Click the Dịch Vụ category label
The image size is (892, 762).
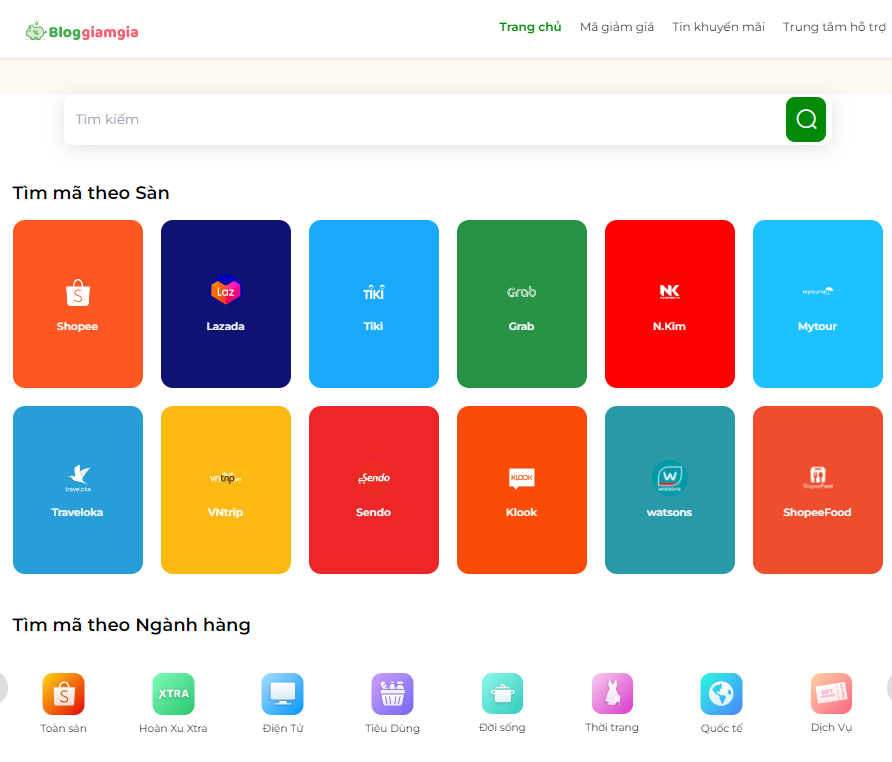831,727
